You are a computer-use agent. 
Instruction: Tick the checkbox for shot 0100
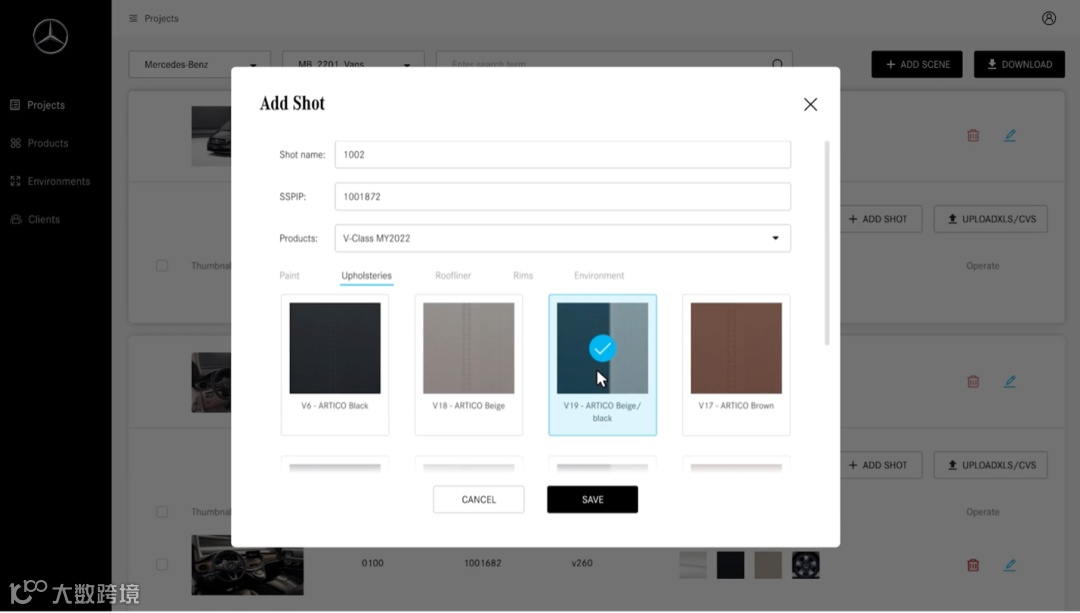pyautogui.click(x=162, y=565)
